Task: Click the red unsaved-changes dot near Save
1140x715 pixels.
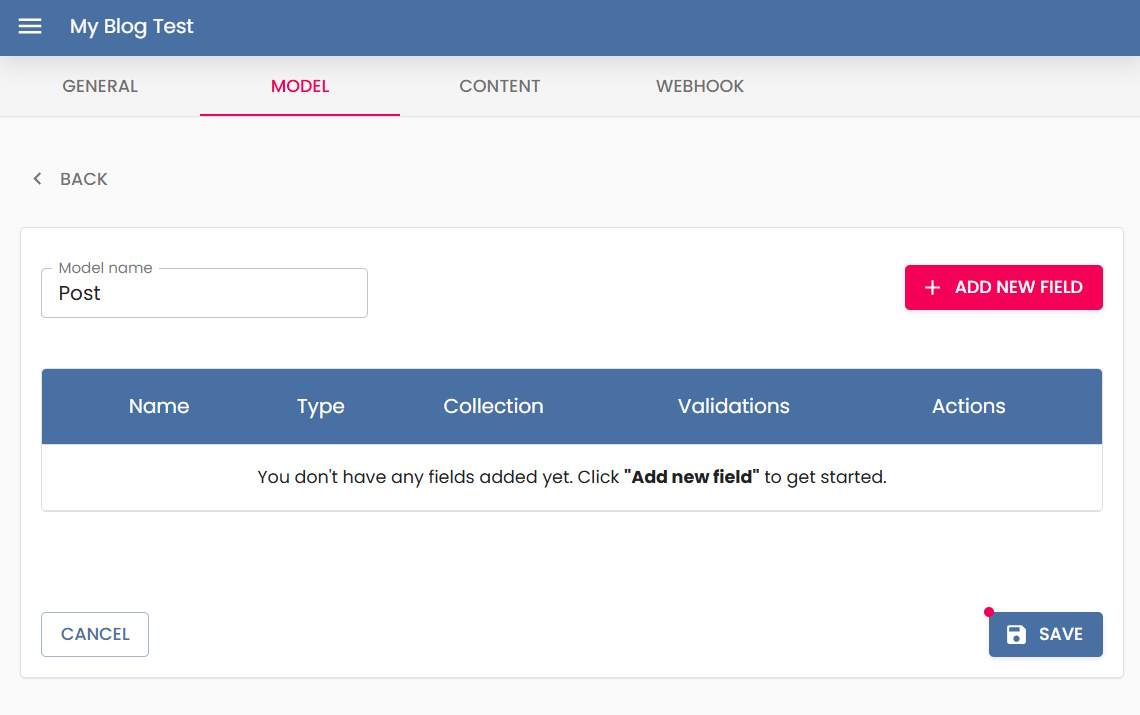Action: click(989, 612)
